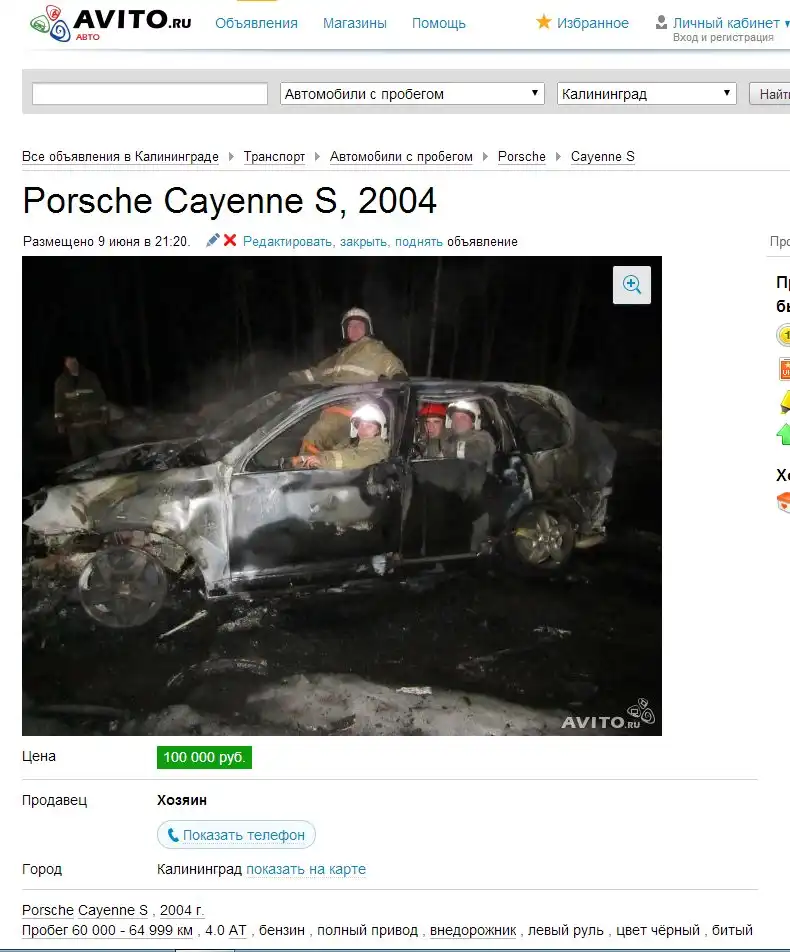Click the yellow highlighter icon in sidebar
Image resolution: width=790 pixels, height=952 pixels.
(x=784, y=402)
